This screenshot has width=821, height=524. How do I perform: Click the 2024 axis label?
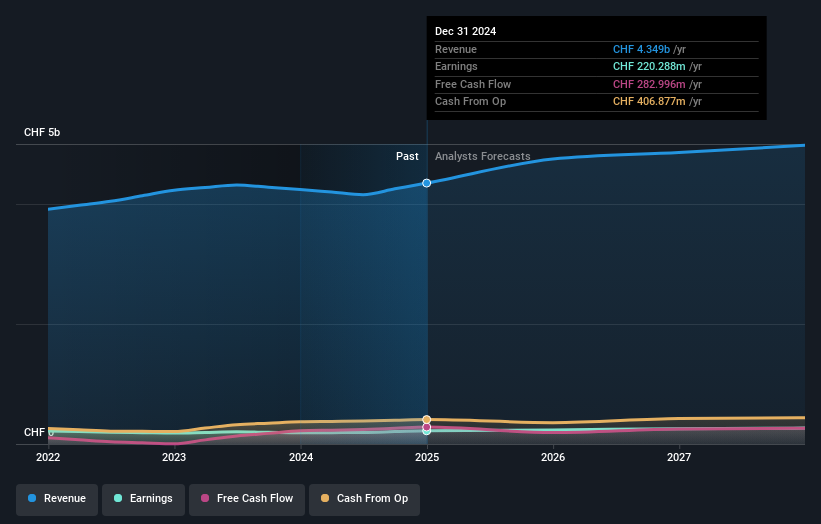coord(301,457)
